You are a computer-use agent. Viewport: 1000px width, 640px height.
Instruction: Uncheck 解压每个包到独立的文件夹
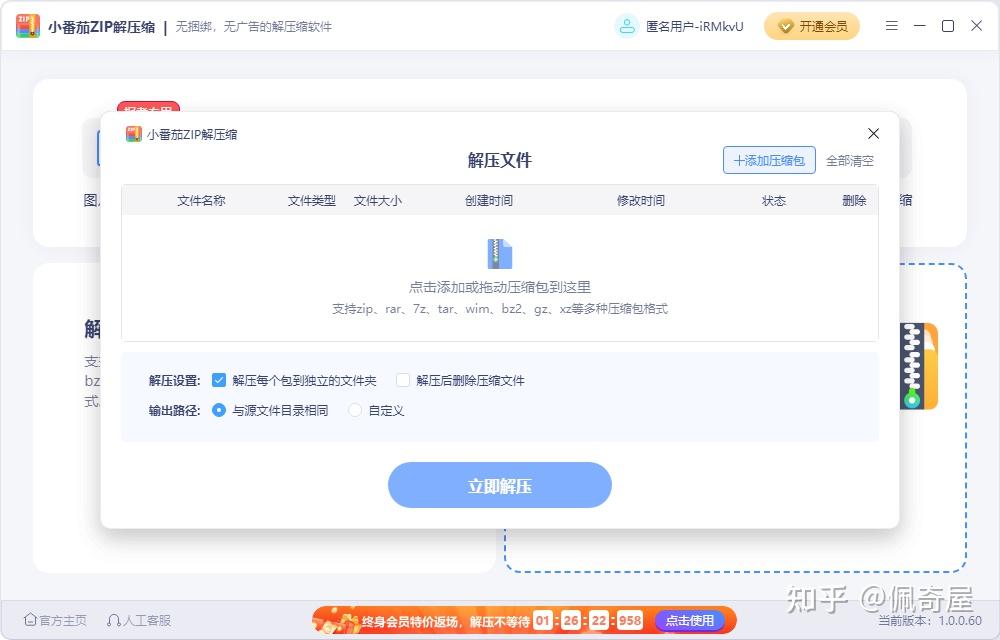[x=218, y=380]
